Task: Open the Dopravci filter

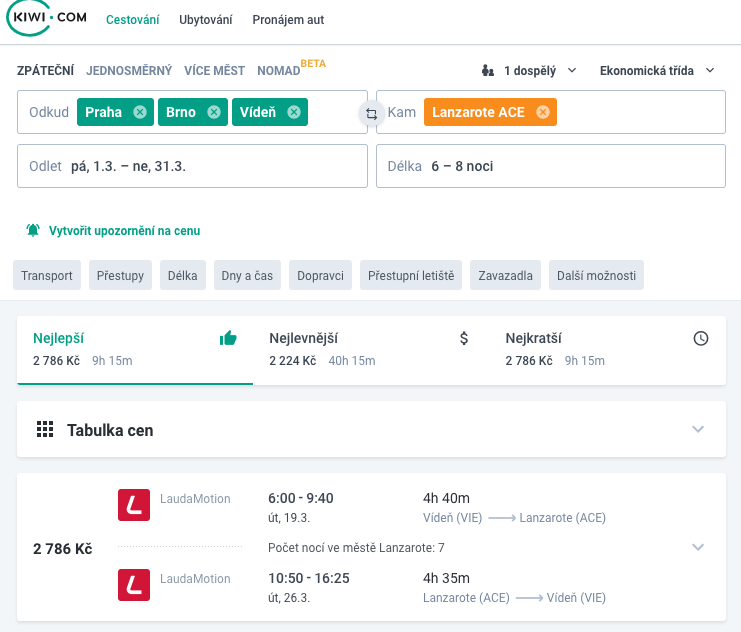Action: click(x=320, y=275)
